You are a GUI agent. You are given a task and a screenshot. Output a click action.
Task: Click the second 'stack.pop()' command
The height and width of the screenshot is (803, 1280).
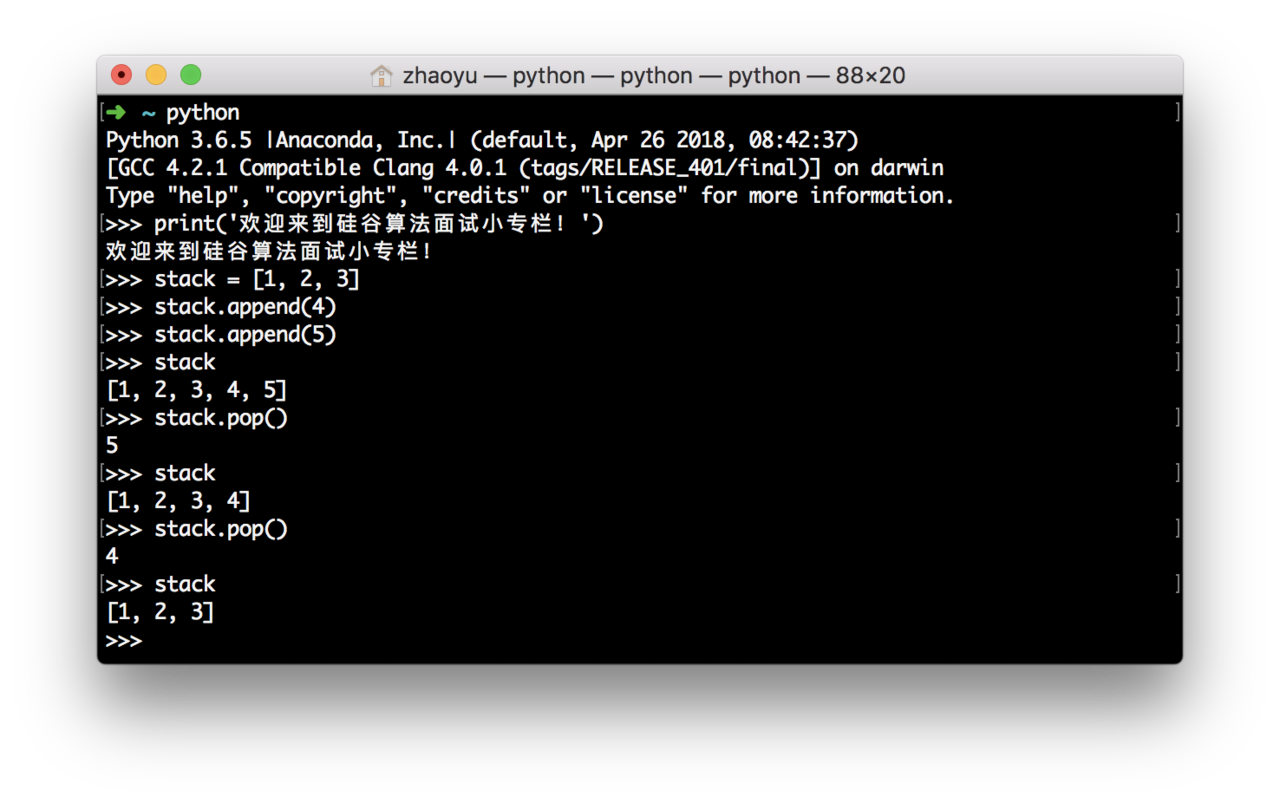(x=221, y=529)
